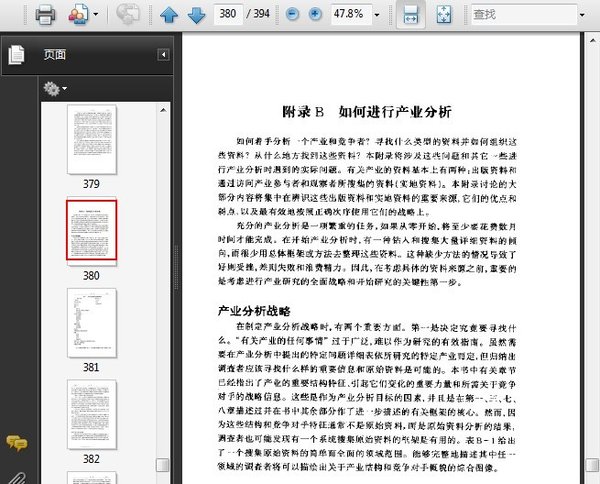Open the attachments paperclip icon
The width and height of the screenshot is (600, 484).
(x=18, y=478)
